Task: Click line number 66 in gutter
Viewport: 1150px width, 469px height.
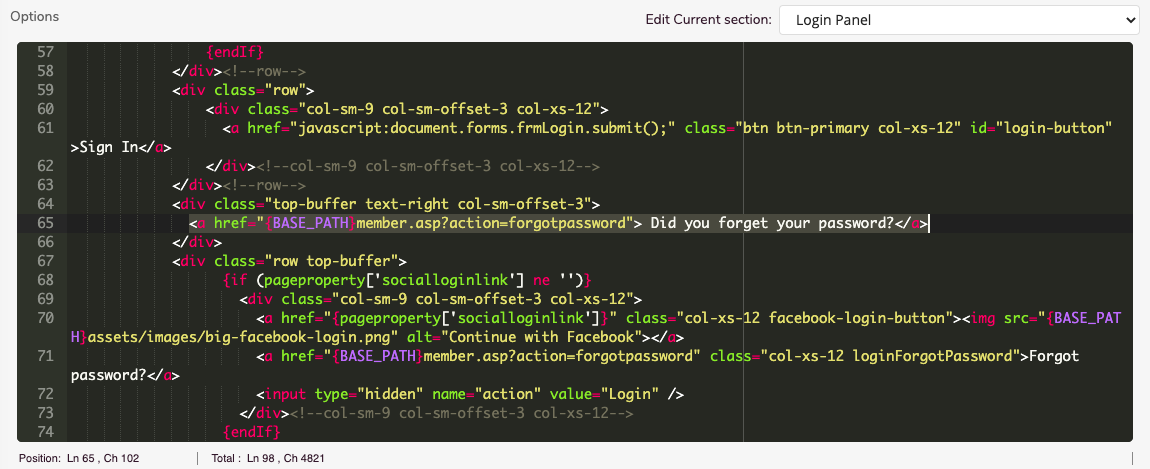Action: click(x=44, y=242)
